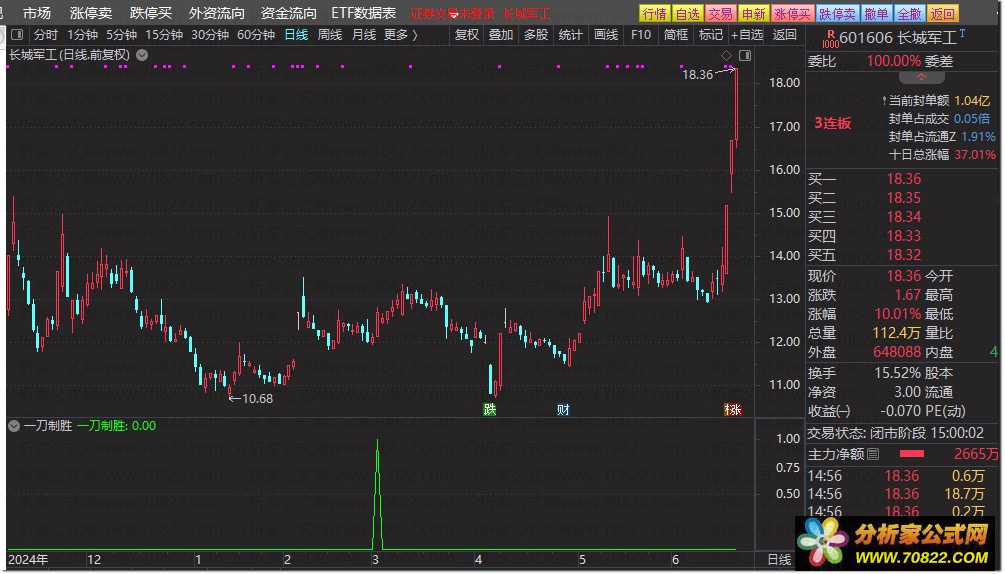Click the 3连板 label

[x=833, y=123]
